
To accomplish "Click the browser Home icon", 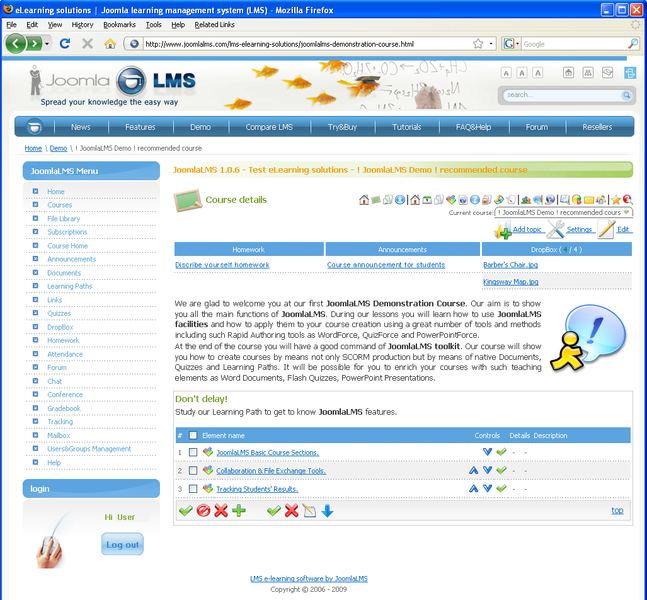I will (110, 44).
